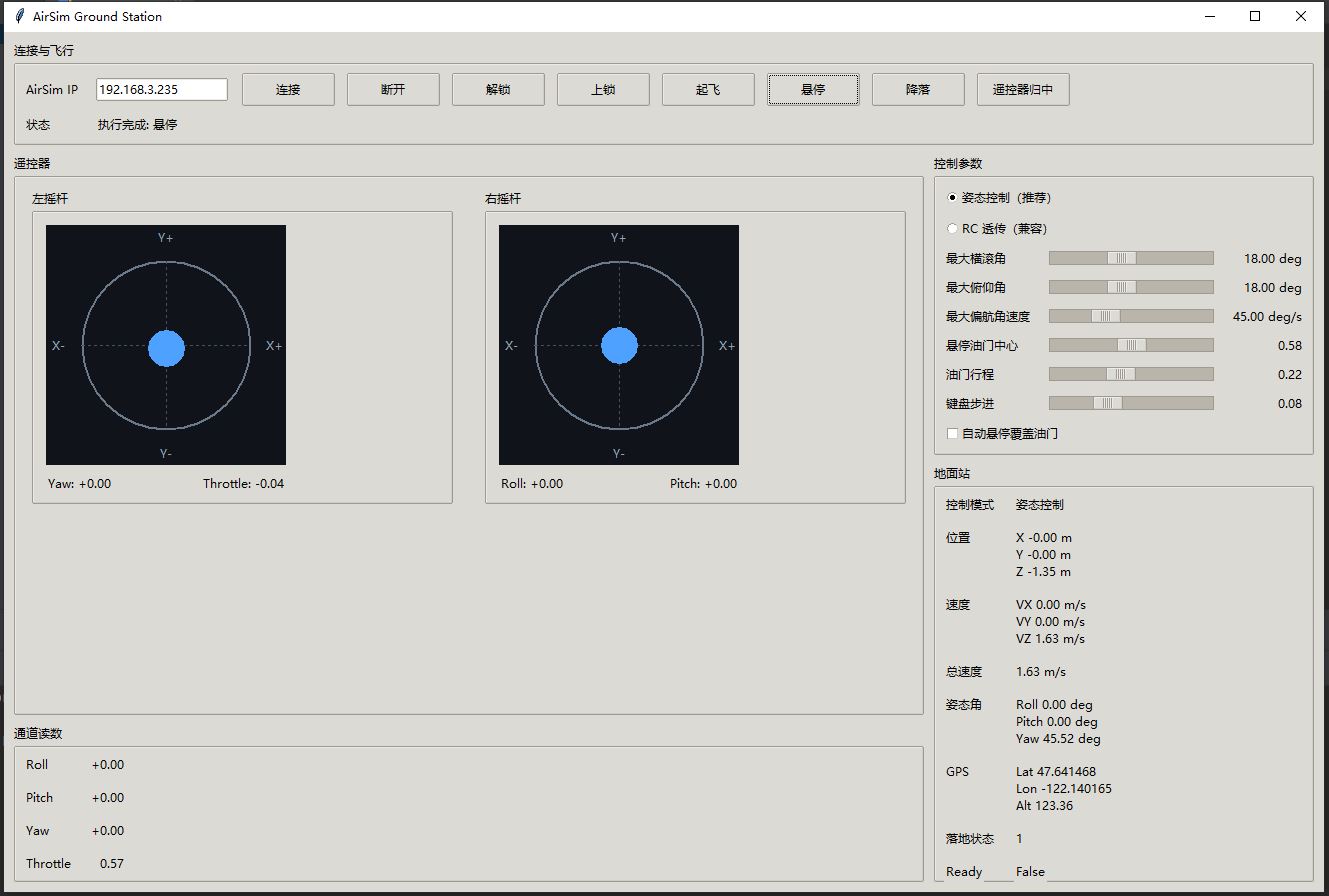This screenshot has height=896, width=1329.
Task: Click the Yaw: +0.00 readout under left stick
Action: click(x=80, y=484)
